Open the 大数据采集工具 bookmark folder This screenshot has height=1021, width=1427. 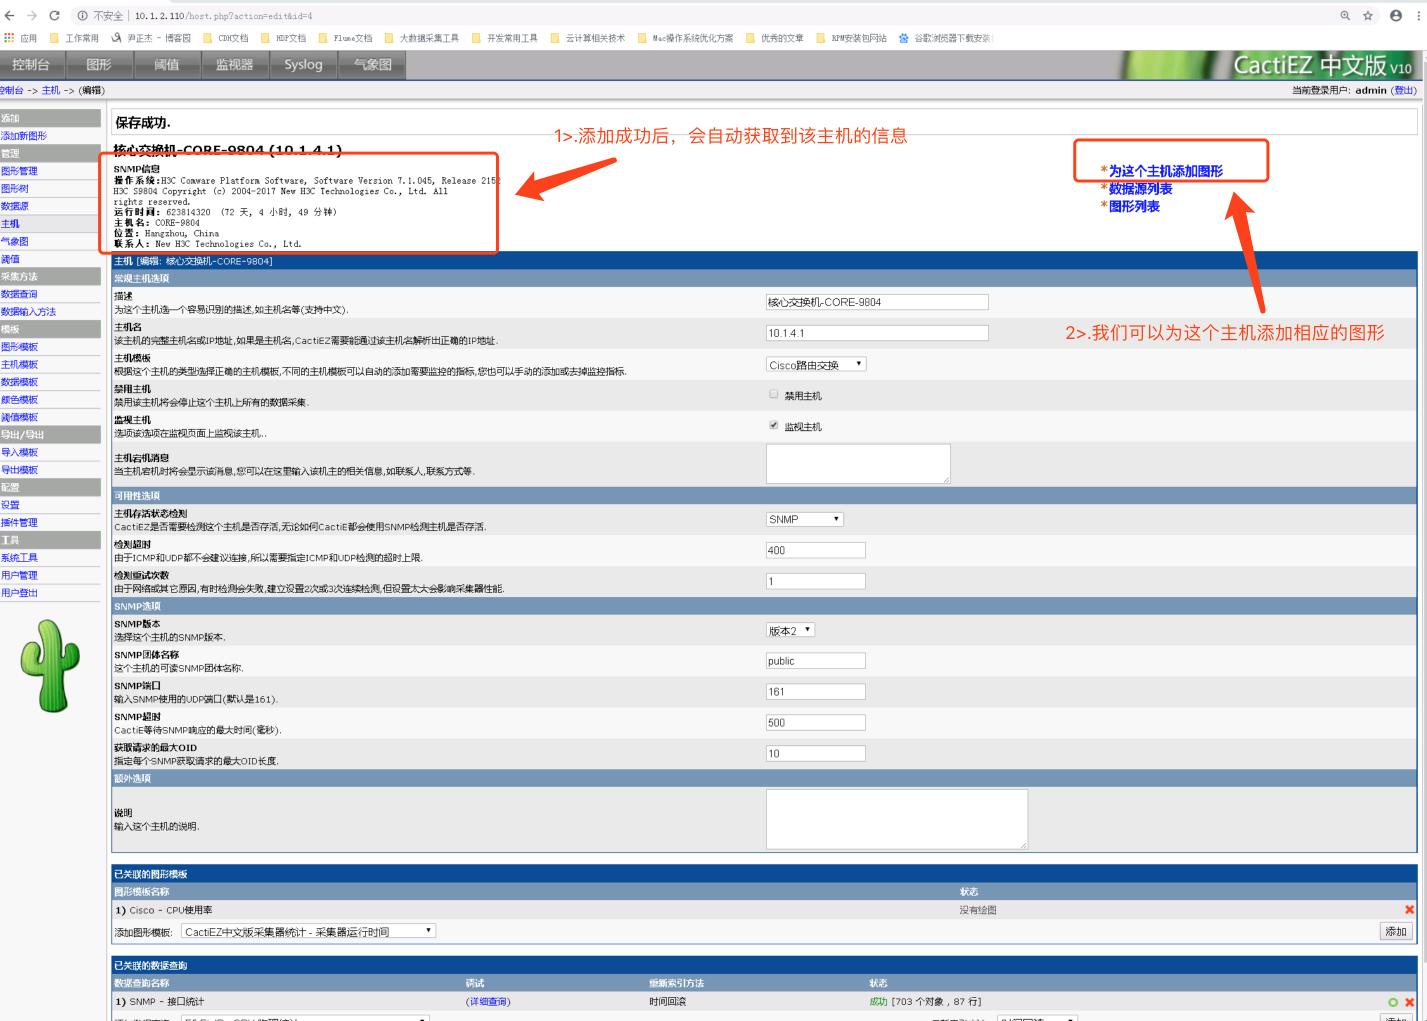coord(421,38)
